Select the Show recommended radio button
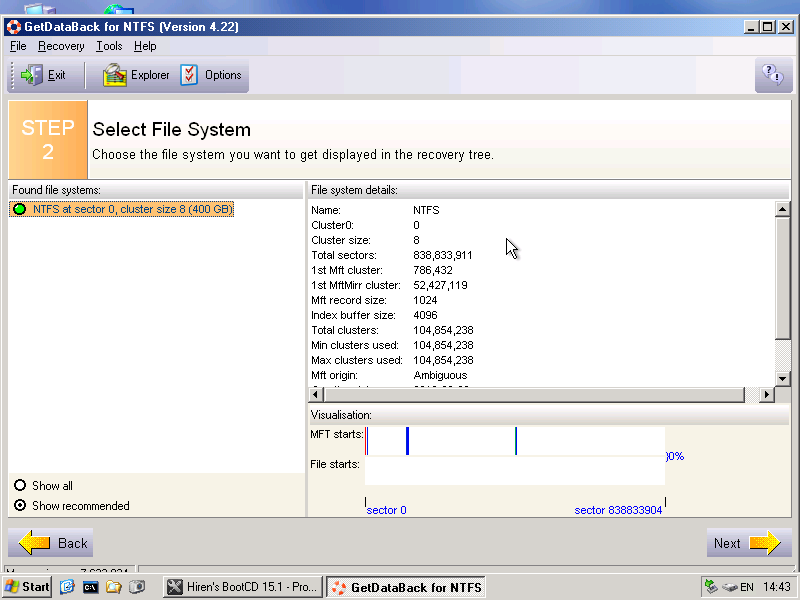 pyautogui.click(x=20, y=506)
